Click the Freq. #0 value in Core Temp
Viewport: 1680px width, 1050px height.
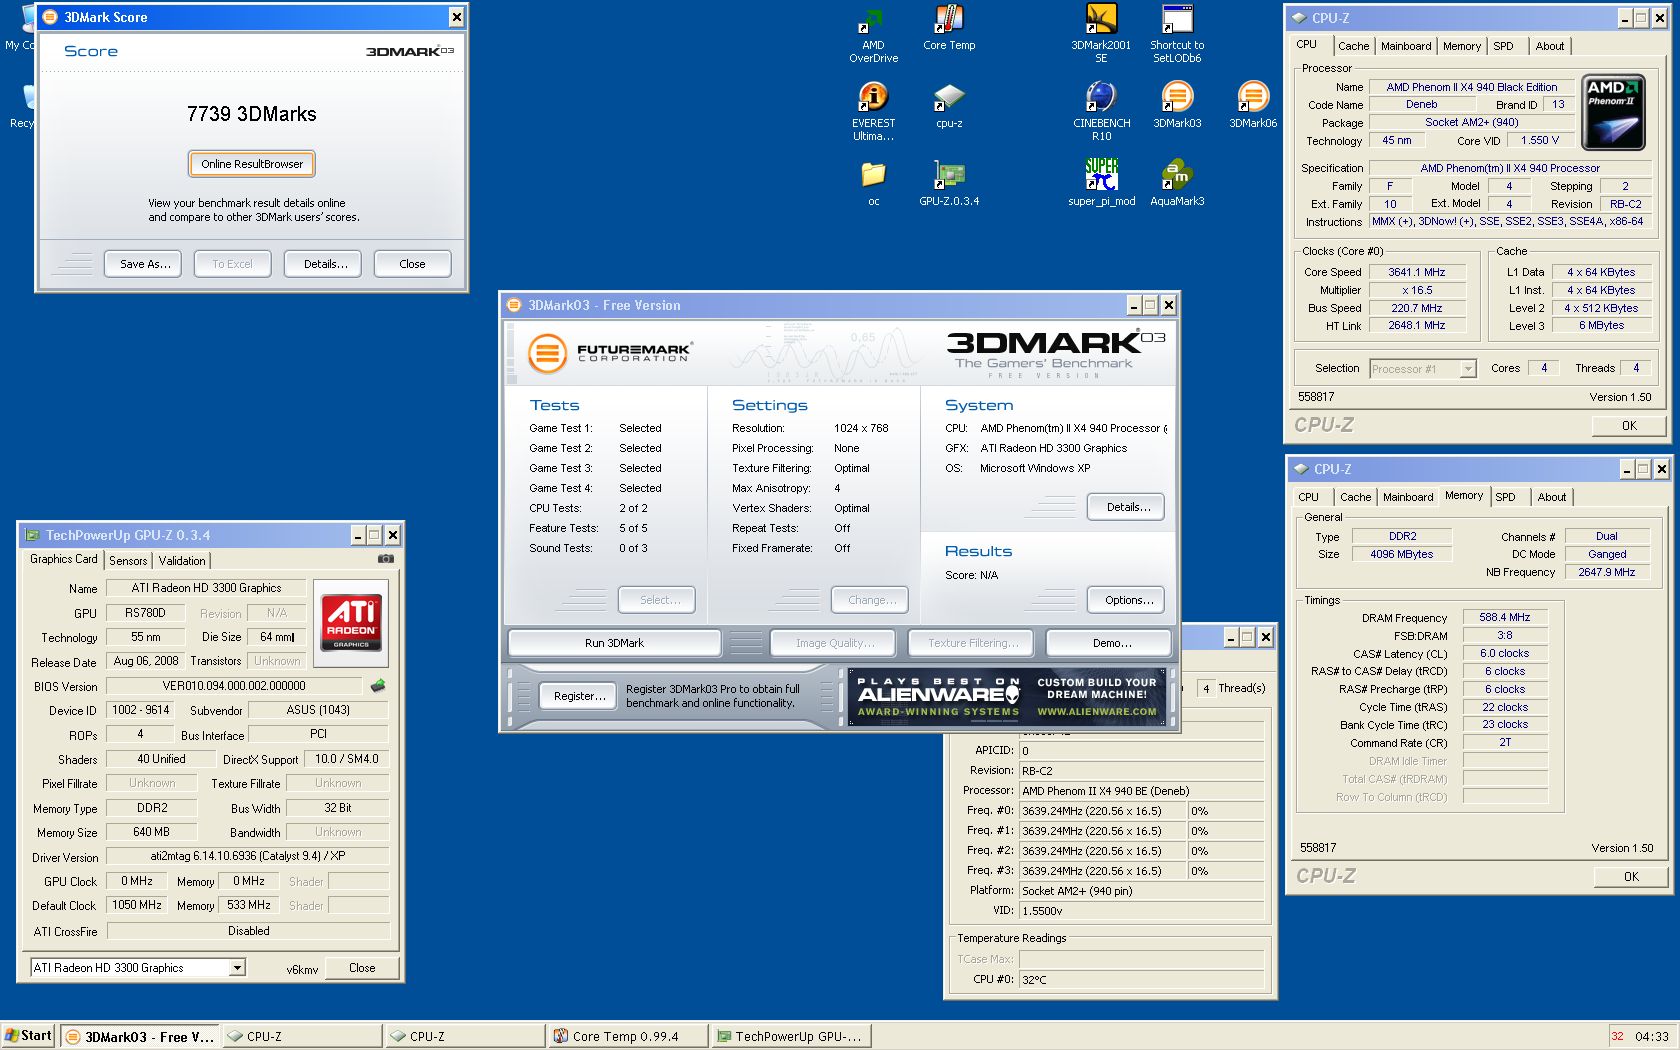pyautogui.click(x=1102, y=811)
